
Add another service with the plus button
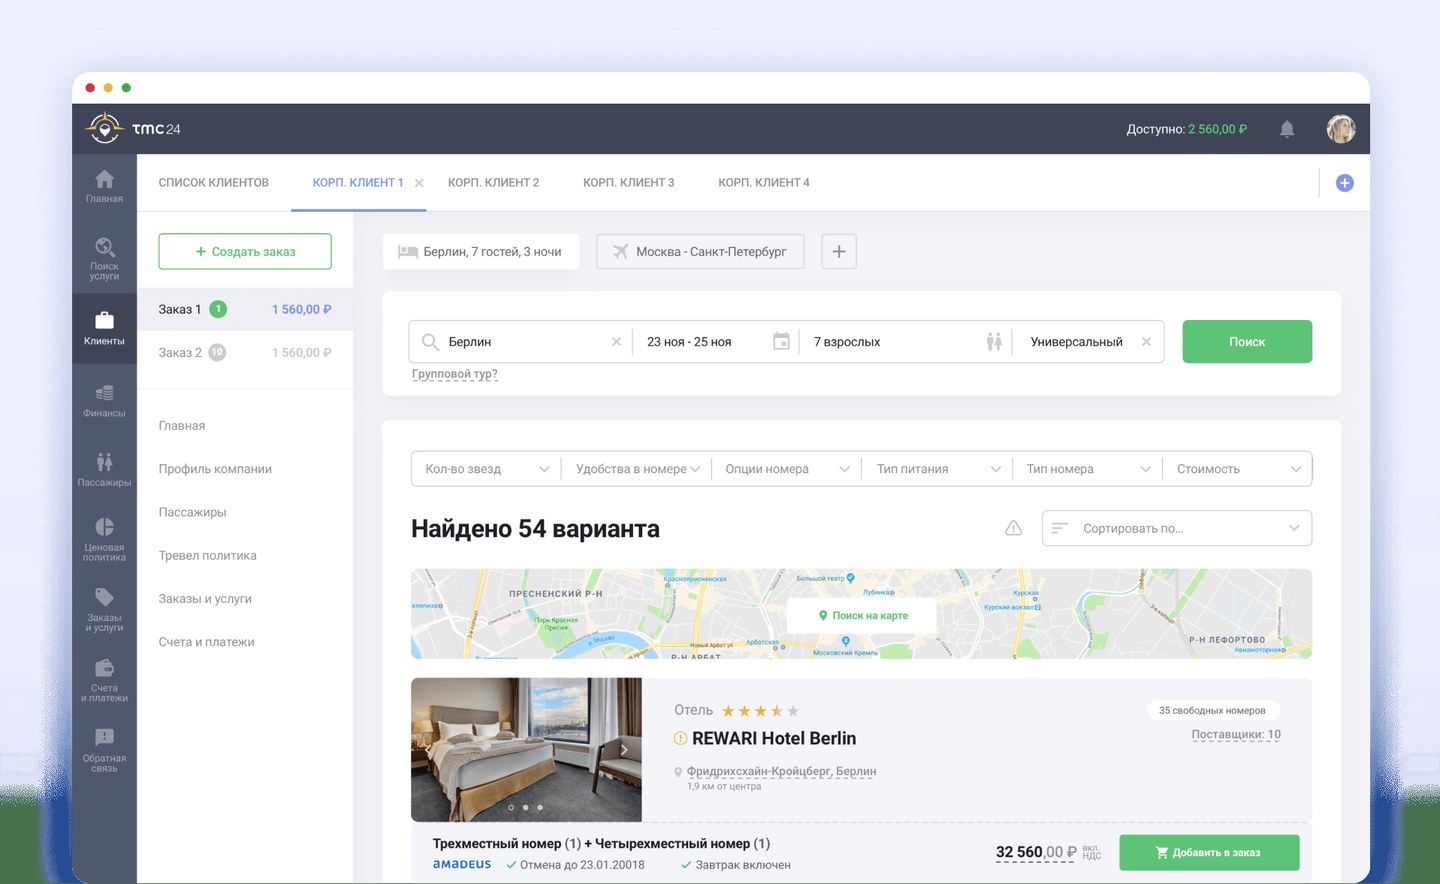pos(839,251)
